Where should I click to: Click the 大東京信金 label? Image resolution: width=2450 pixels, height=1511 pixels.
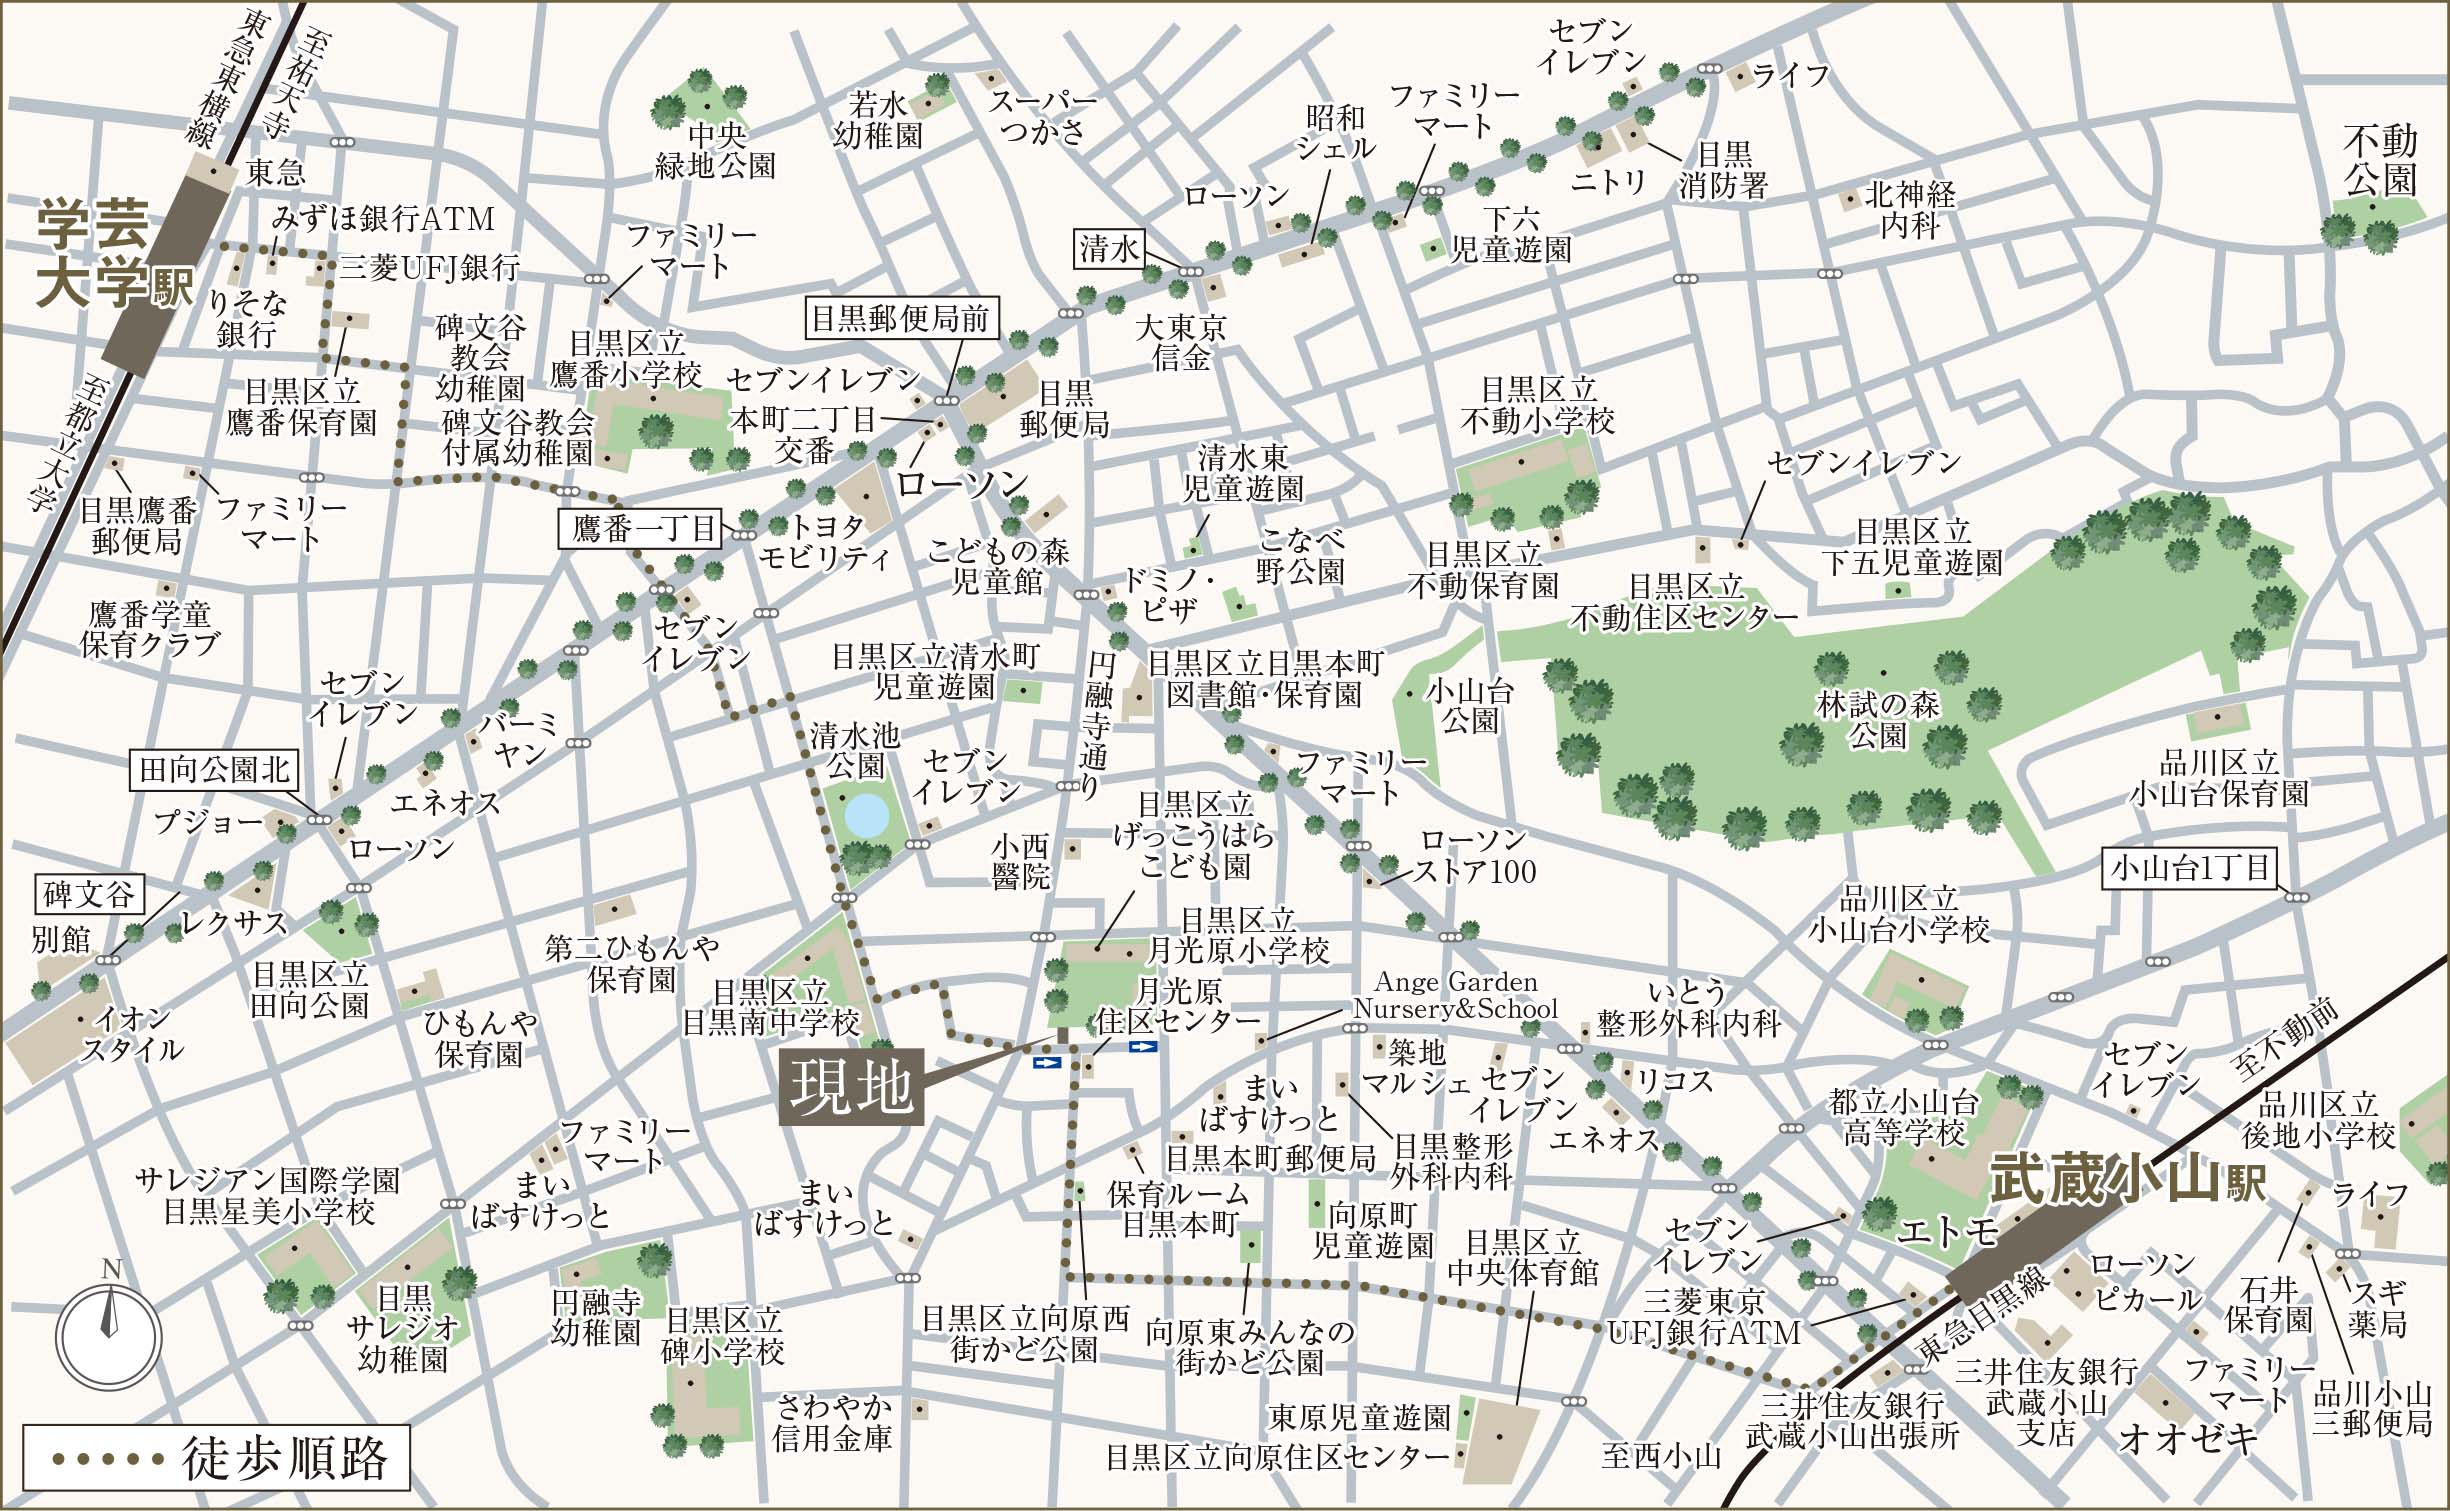click(1181, 342)
